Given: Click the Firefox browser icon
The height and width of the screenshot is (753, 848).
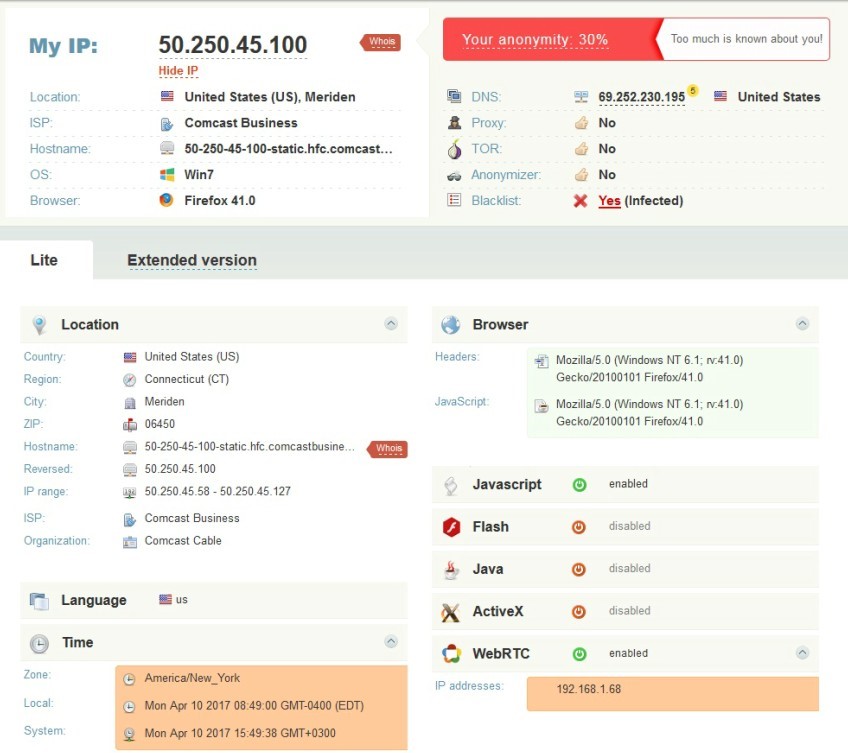Looking at the screenshot, I should [x=167, y=200].
